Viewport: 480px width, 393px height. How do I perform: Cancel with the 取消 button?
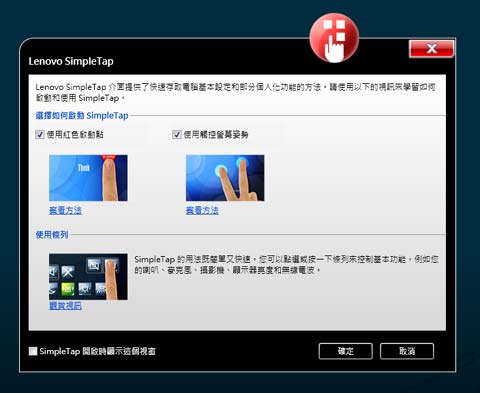point(407,351)
